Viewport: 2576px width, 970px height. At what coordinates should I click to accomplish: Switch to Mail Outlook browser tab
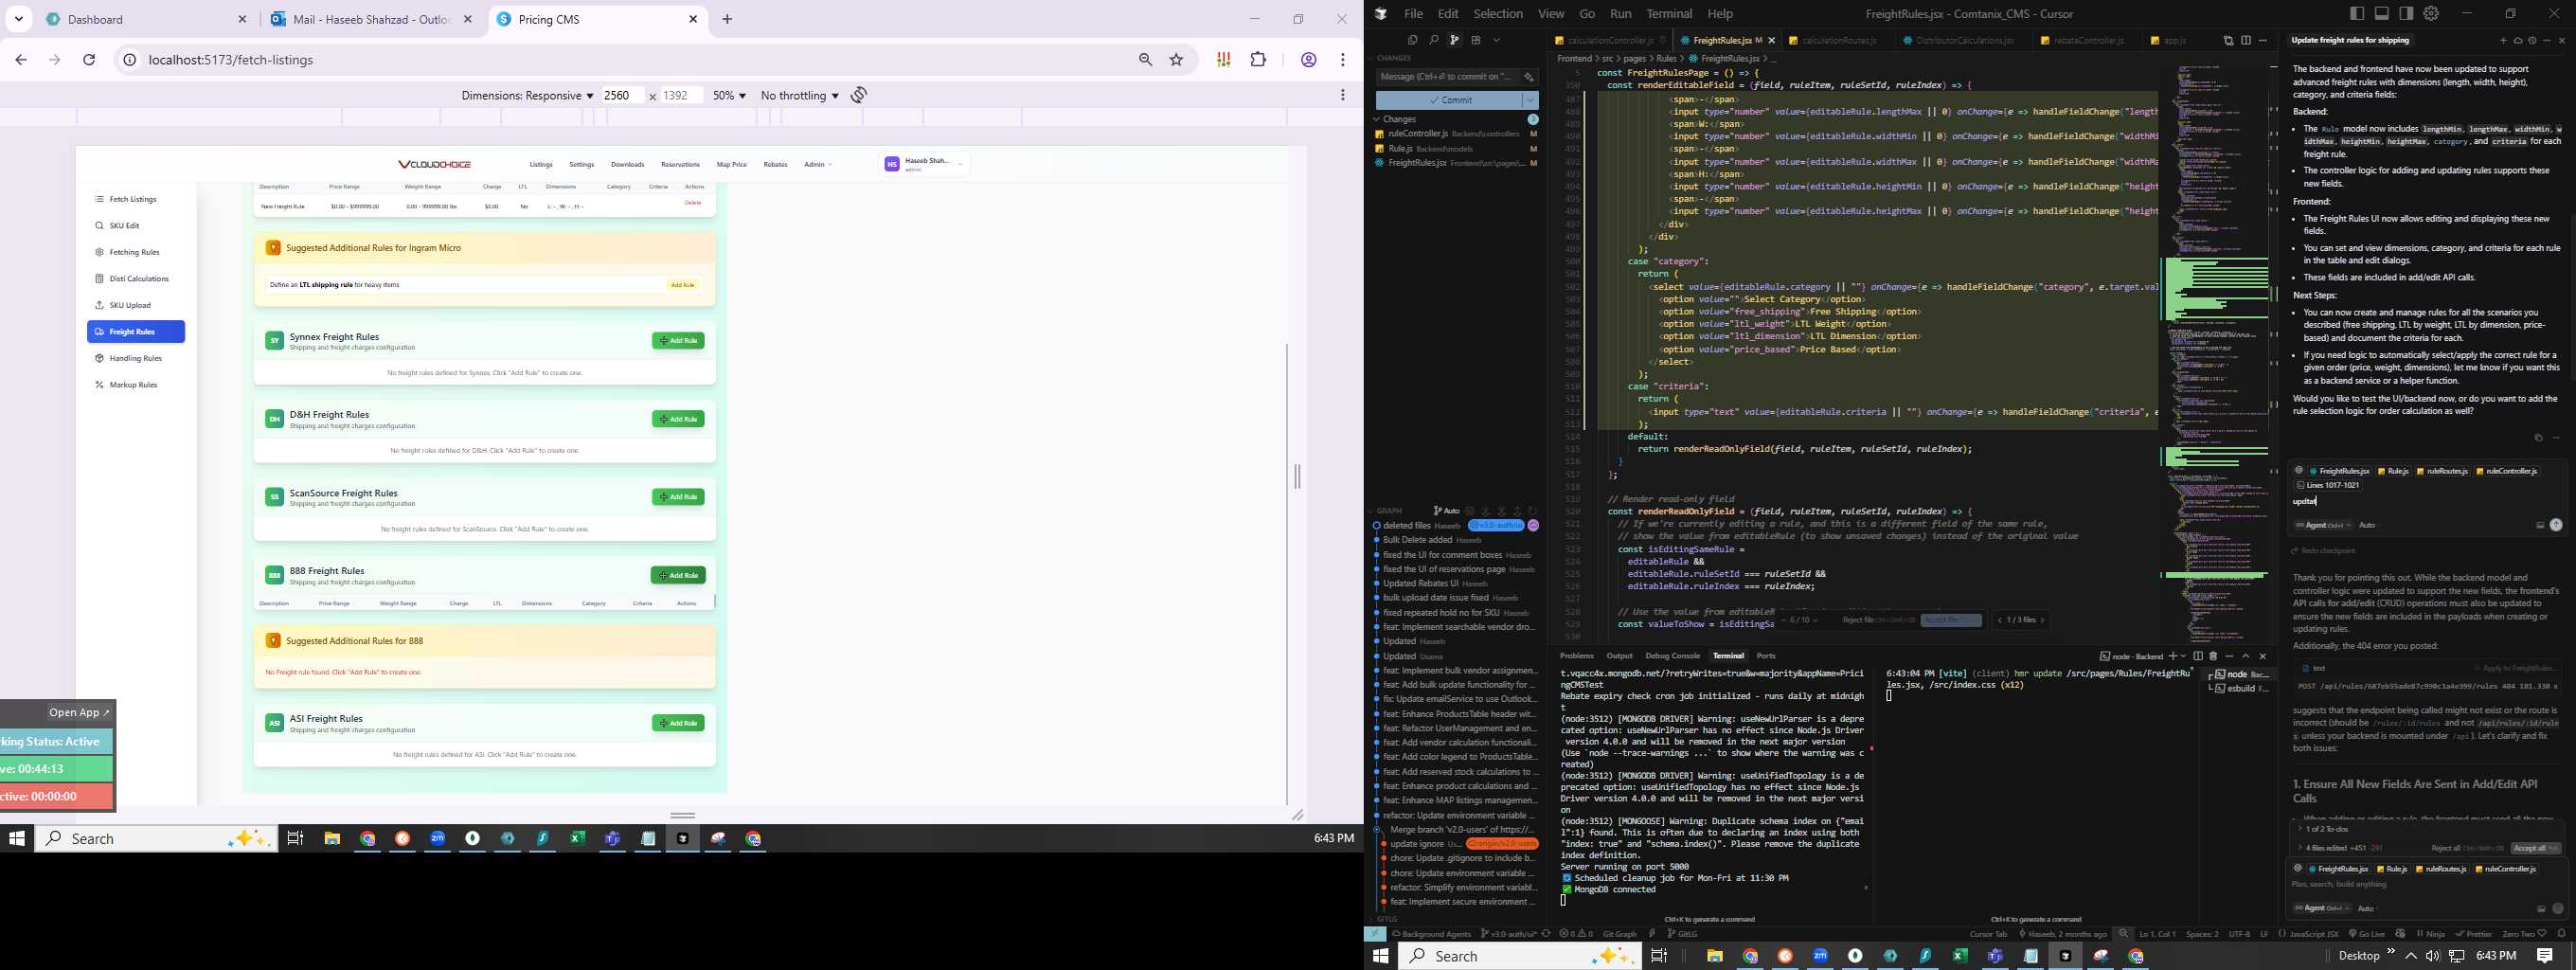click(371, 19)
